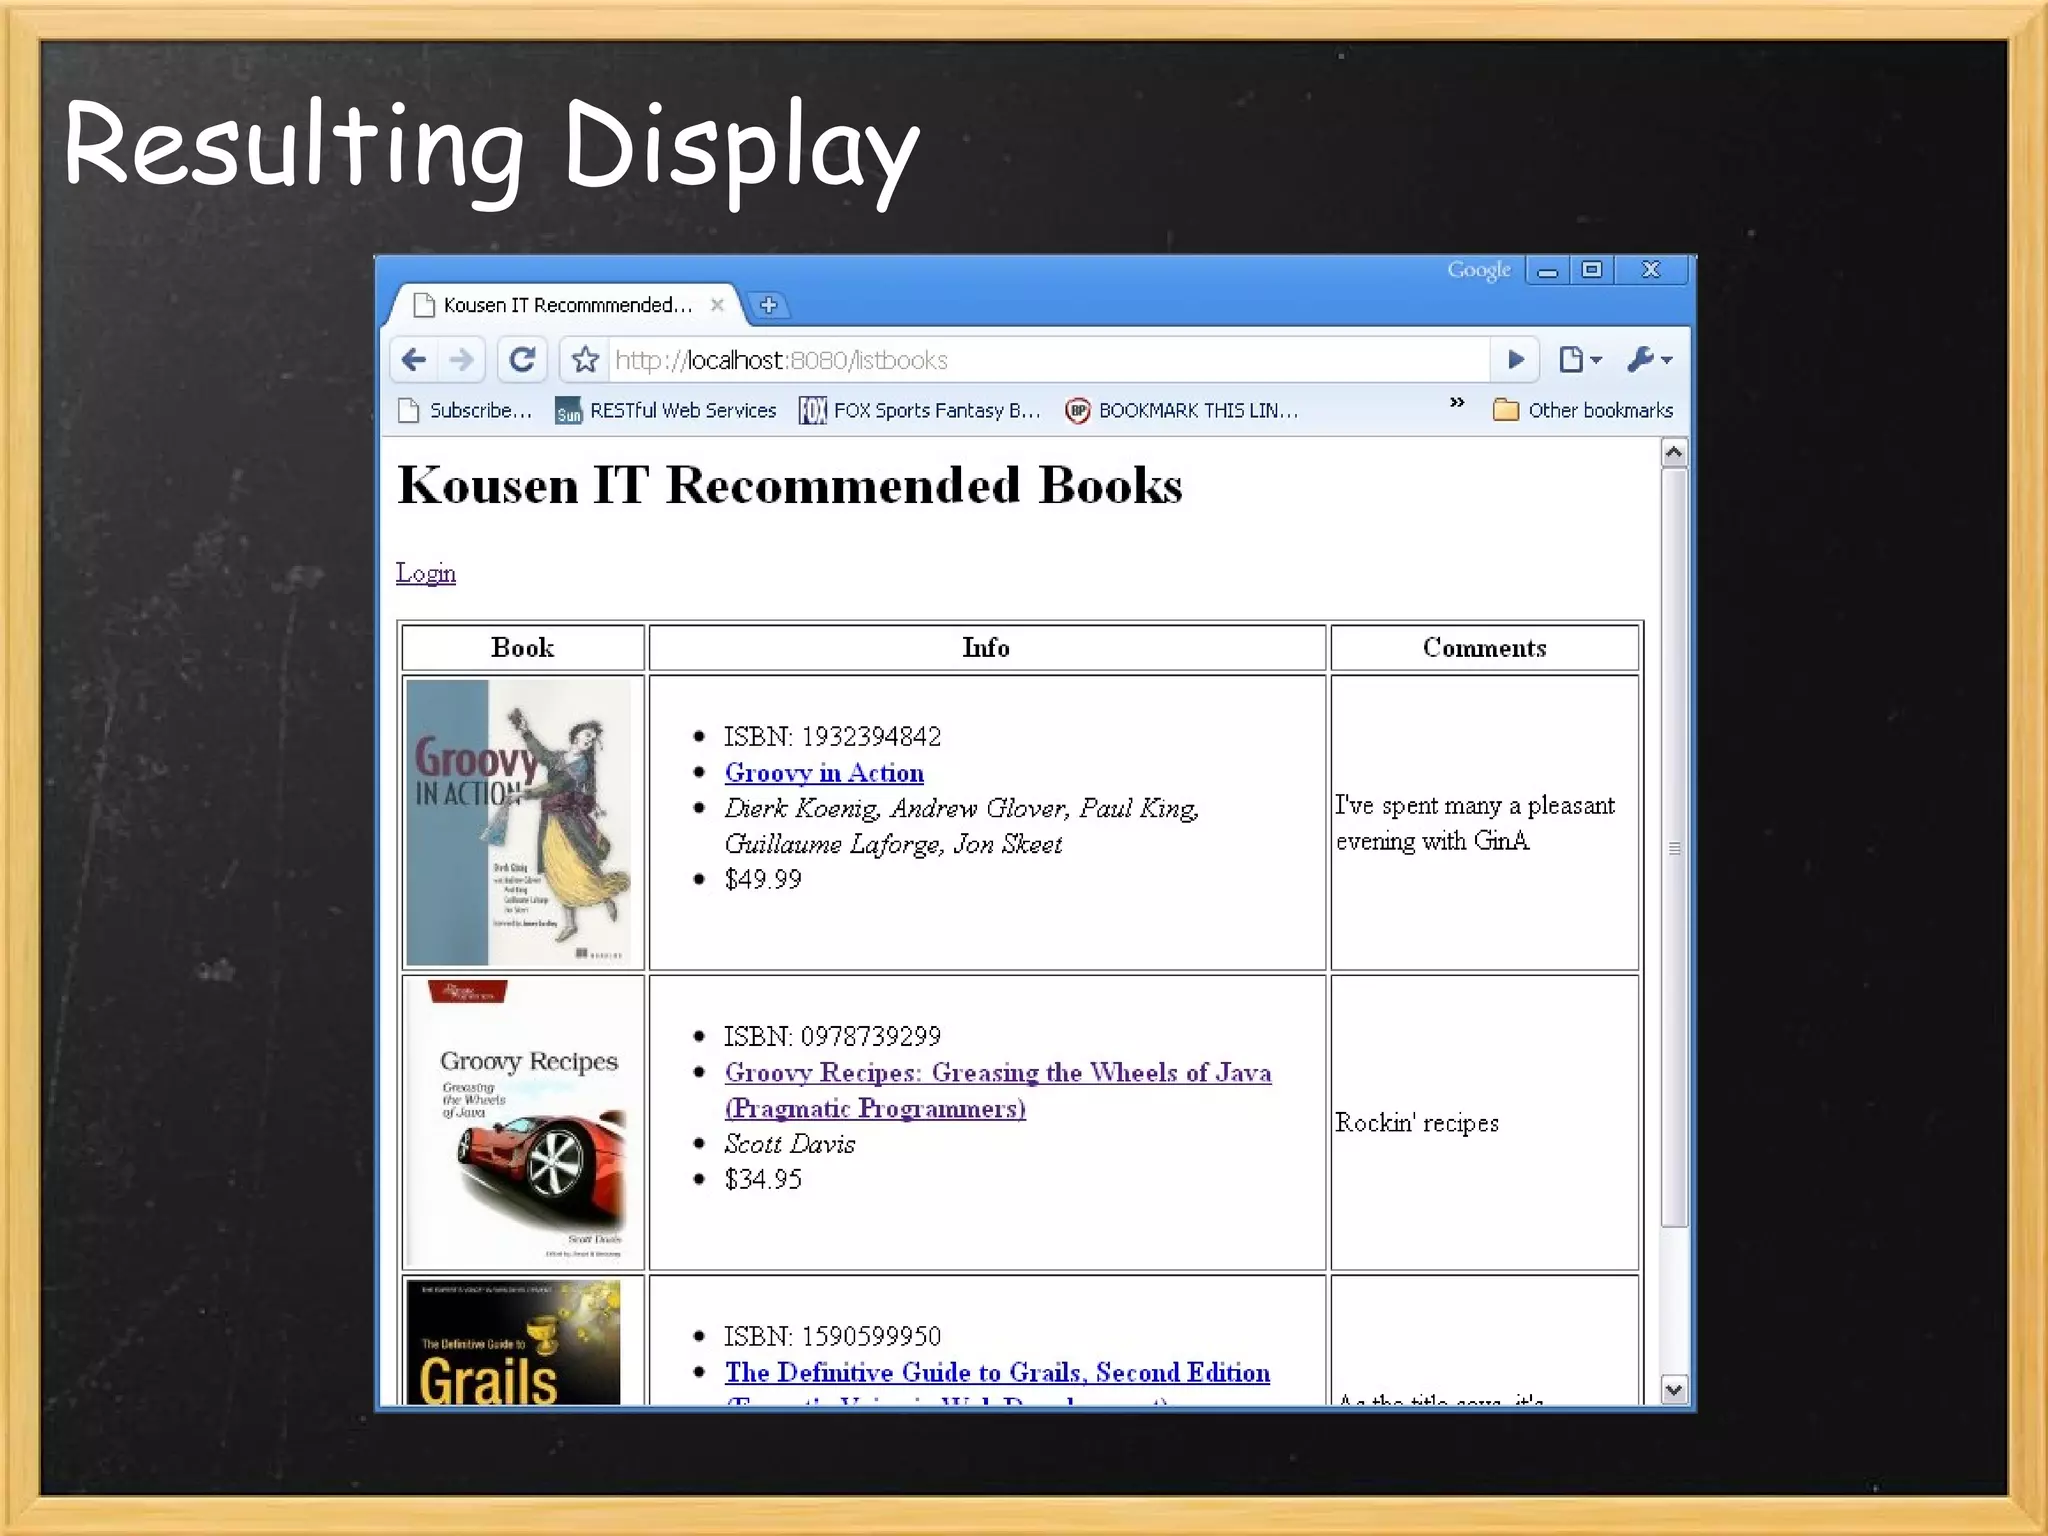The height and width of the screenshot is (1536, 2048).
Task: Open the FOX Sports Fantasy bookmark
Action: [920, 411]
